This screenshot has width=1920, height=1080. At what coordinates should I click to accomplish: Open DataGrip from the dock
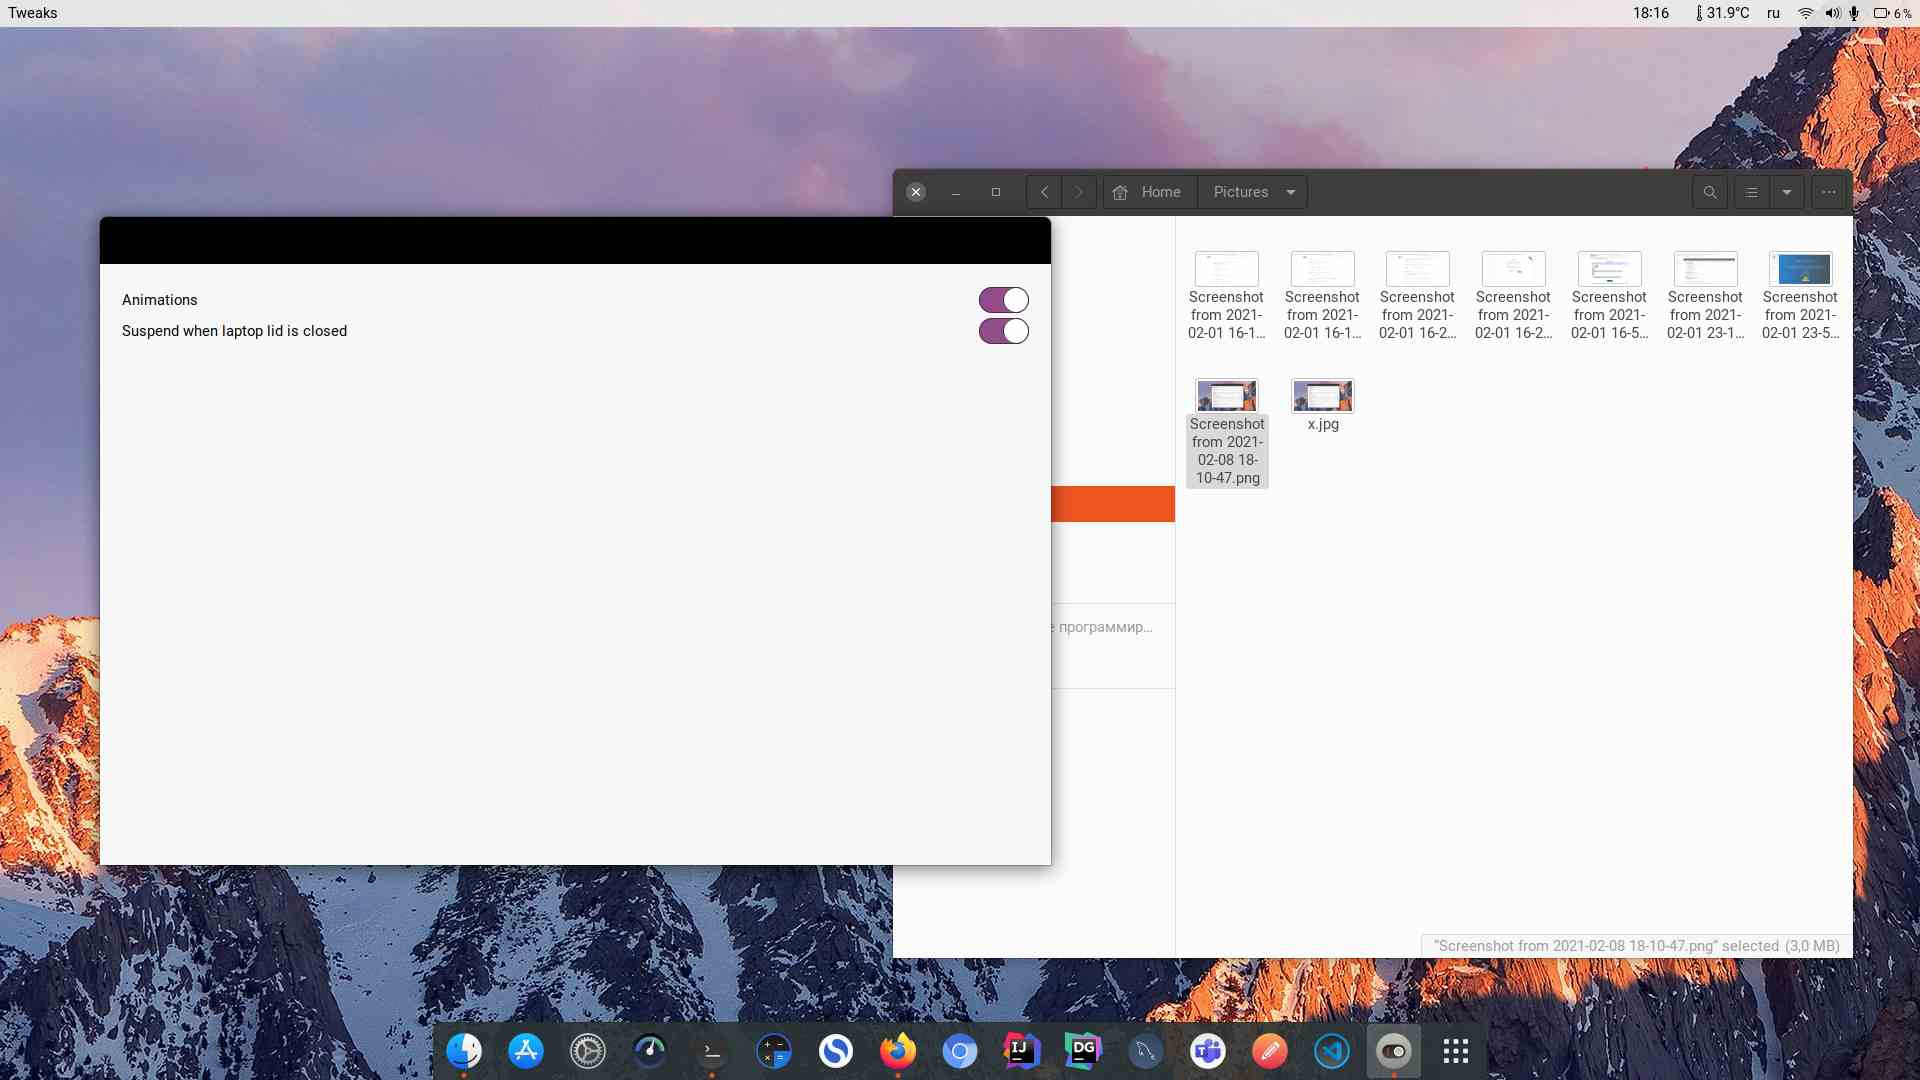pyautogui.click(x=1084, y=1051)
